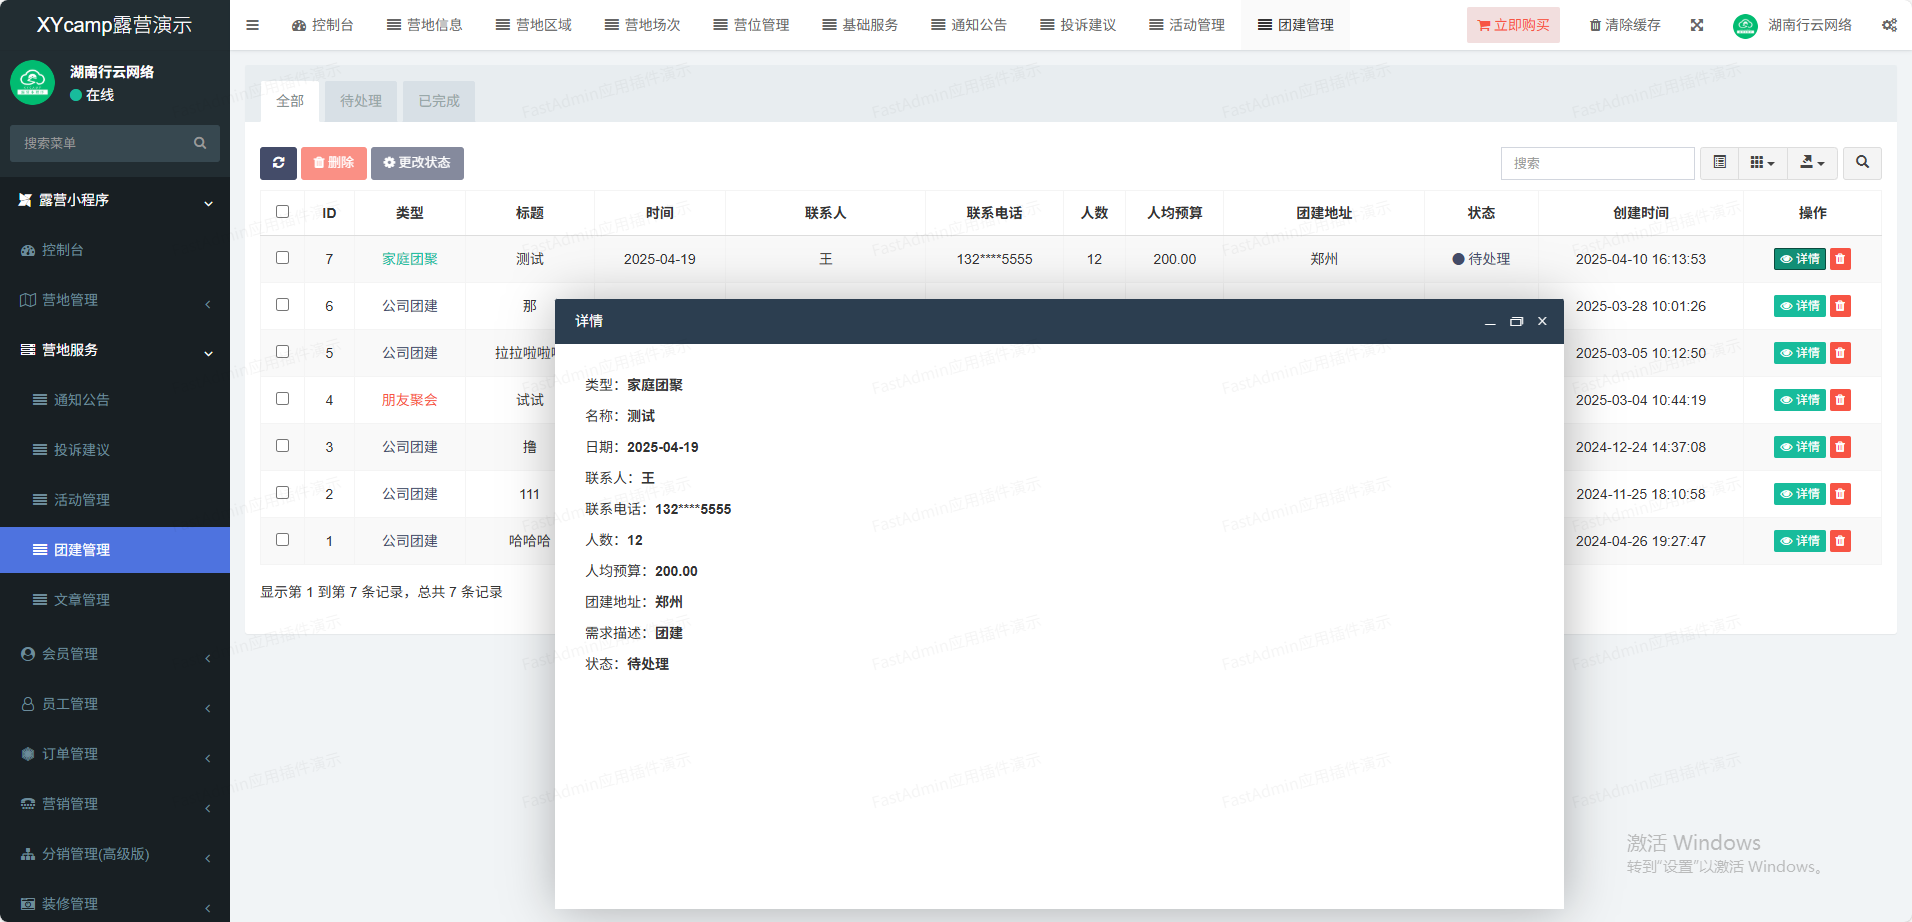Expand the 会员管理 sidebar menu
This screenshot has width=1912, height=922.
tap(115, 654)
